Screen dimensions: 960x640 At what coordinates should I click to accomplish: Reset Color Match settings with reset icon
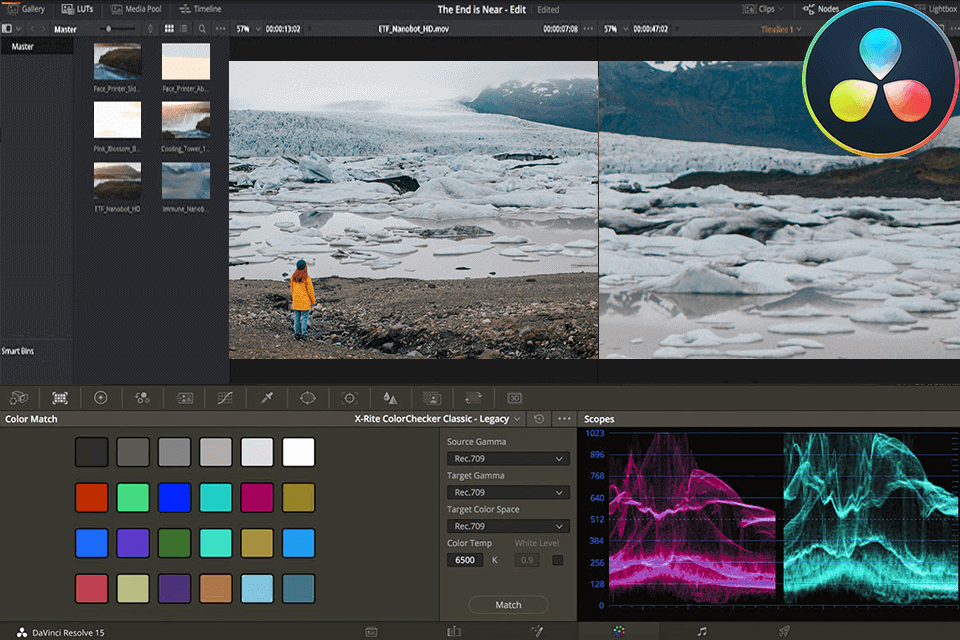point(539,419)
